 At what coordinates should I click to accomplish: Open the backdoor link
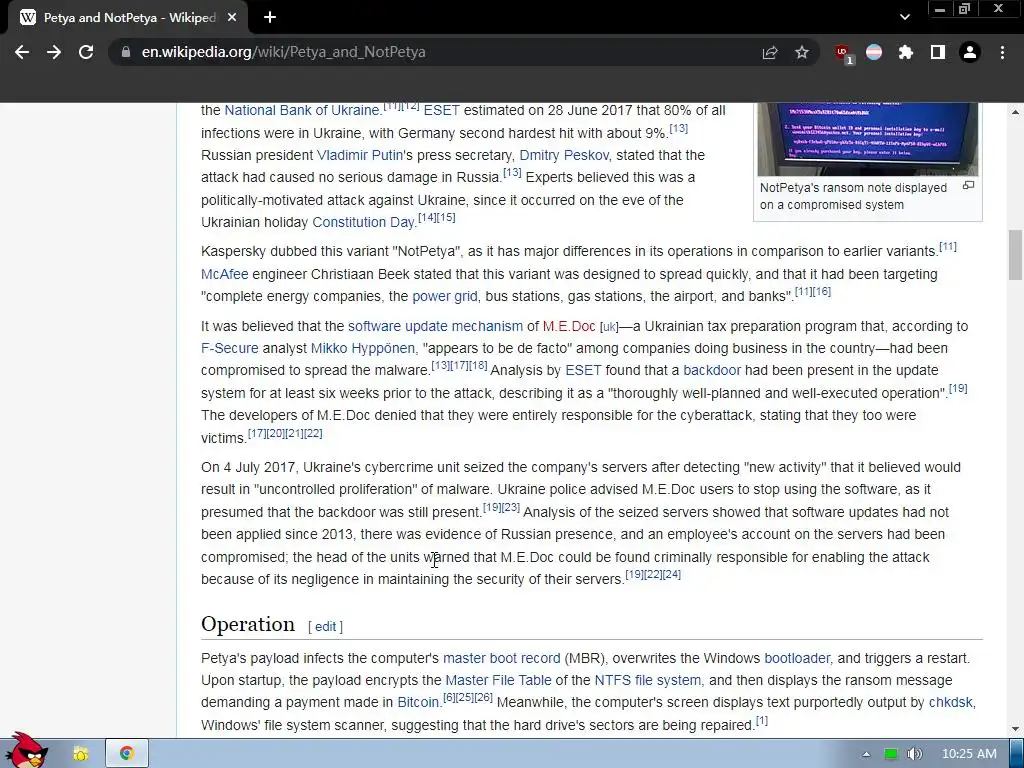(x=712, y=370)
